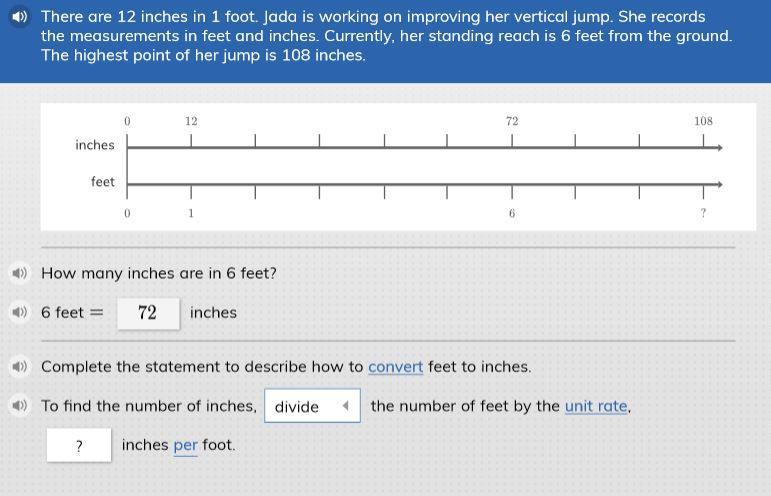This screenshot has width=771, height=496.
Task: Click speaker icon next to 'To find the number of inches'
Action: pos(19,406)
